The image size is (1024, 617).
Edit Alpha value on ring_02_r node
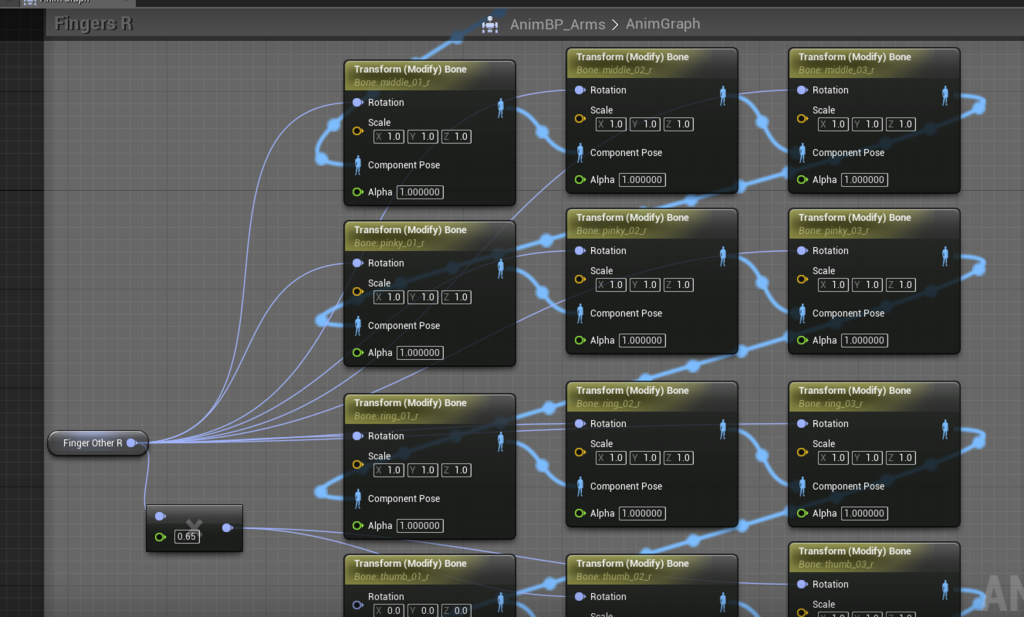pos(642,513)
